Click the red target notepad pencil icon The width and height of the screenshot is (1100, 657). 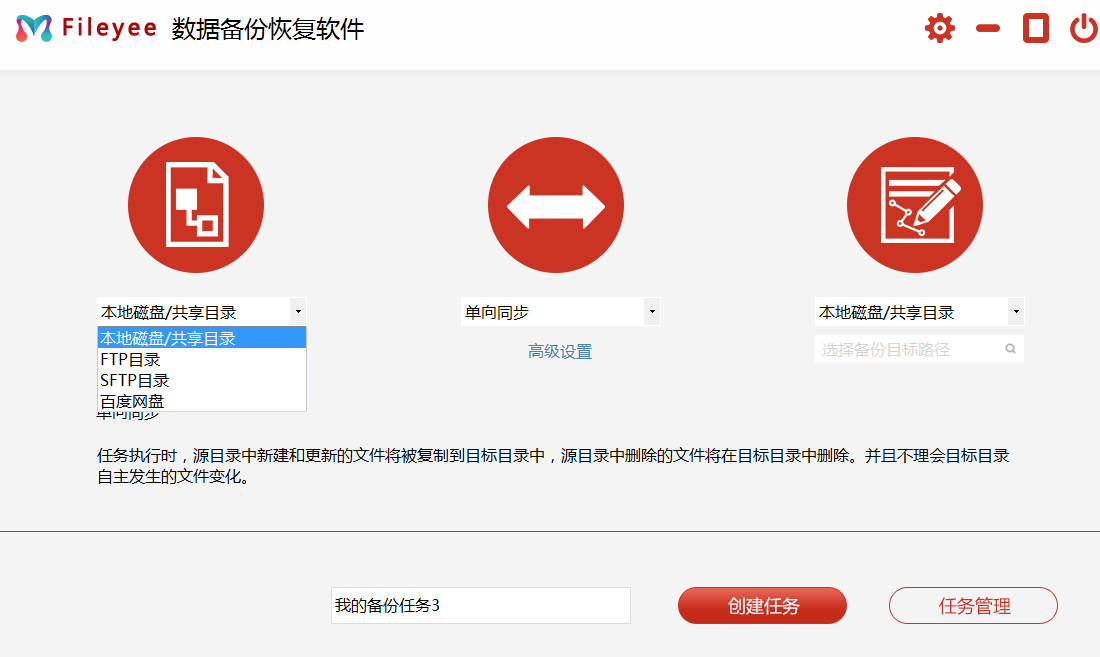click(914, 205)
